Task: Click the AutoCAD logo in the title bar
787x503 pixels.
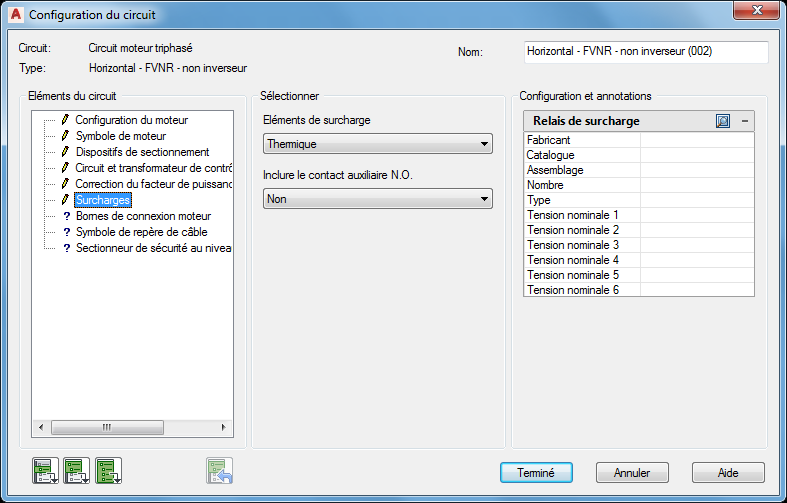Action: (x=15, y=14)
